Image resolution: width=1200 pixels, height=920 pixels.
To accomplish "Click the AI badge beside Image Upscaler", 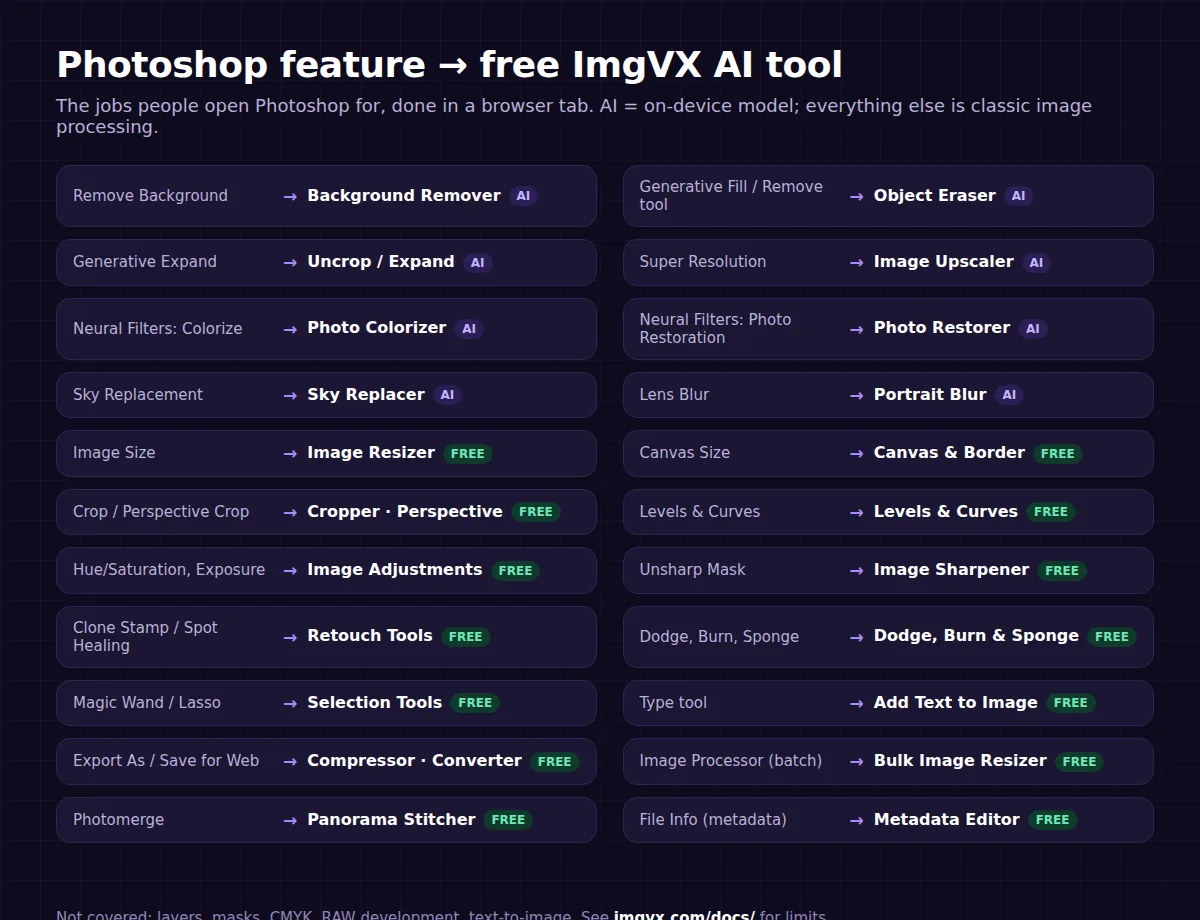I will pos(1036,263).
